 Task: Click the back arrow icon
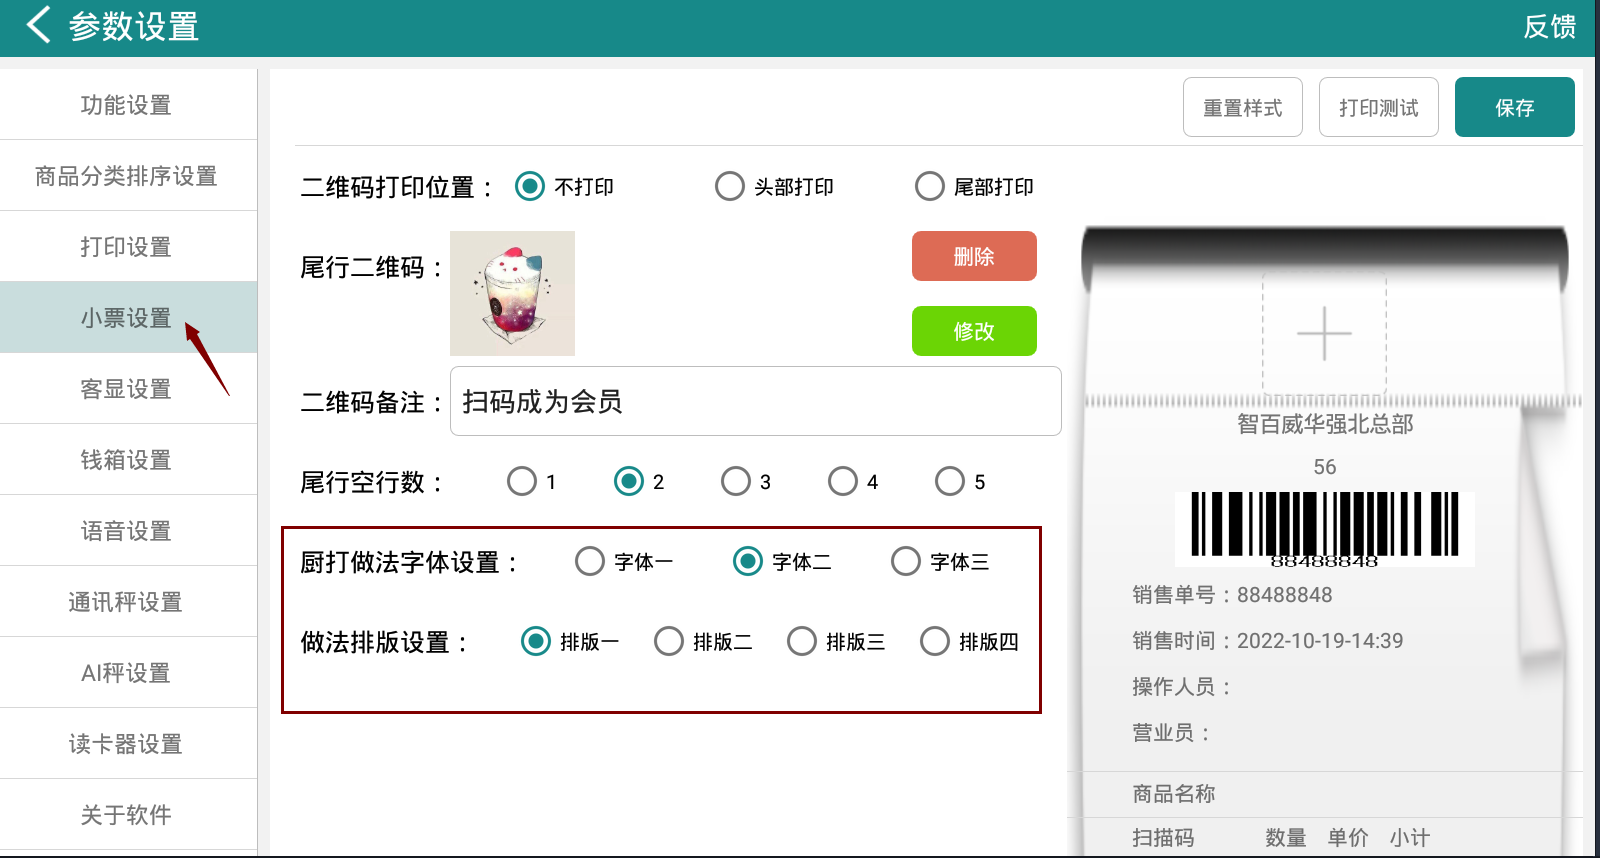point(38,25)
